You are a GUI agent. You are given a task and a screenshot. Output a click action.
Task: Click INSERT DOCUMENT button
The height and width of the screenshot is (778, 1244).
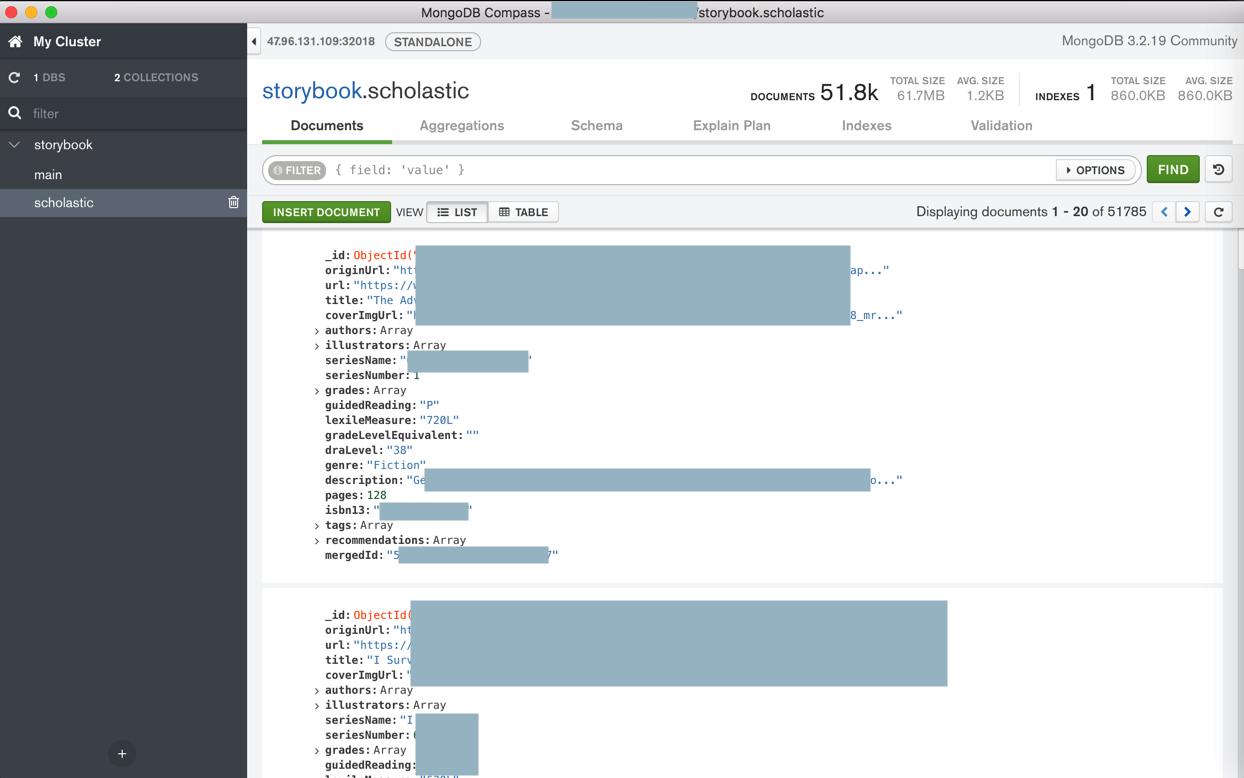tap(327, 212)
